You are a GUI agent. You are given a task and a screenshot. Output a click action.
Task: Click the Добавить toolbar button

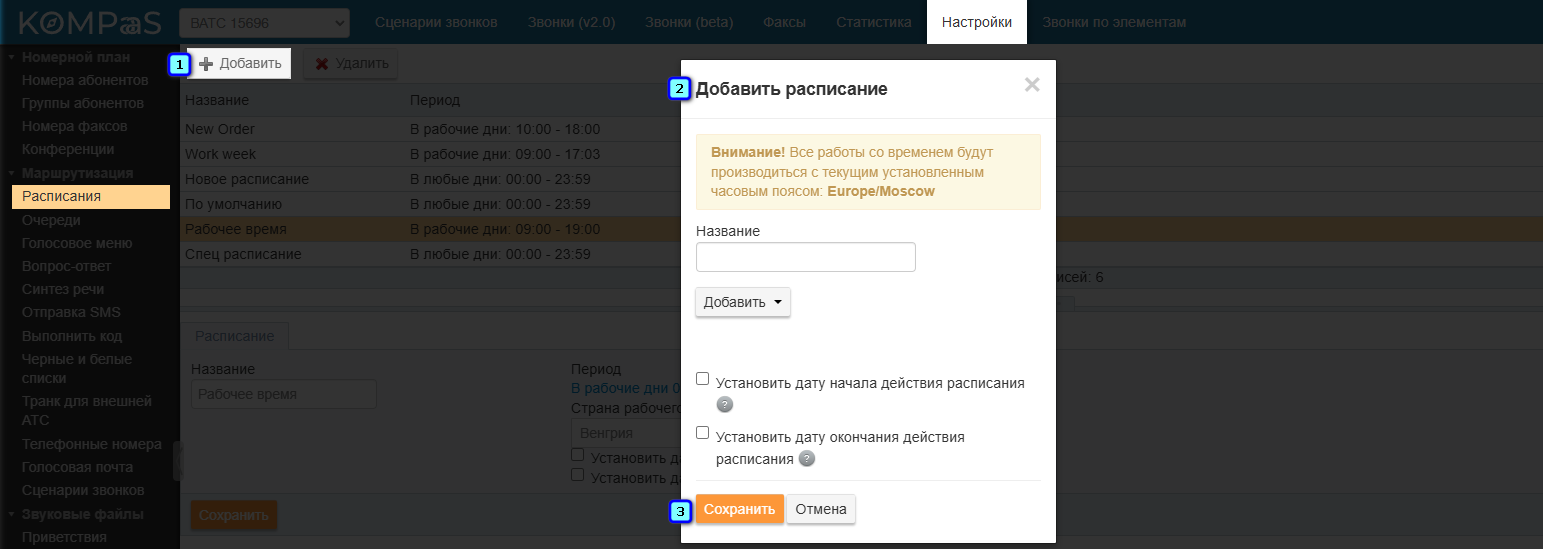tap(240, 63)
